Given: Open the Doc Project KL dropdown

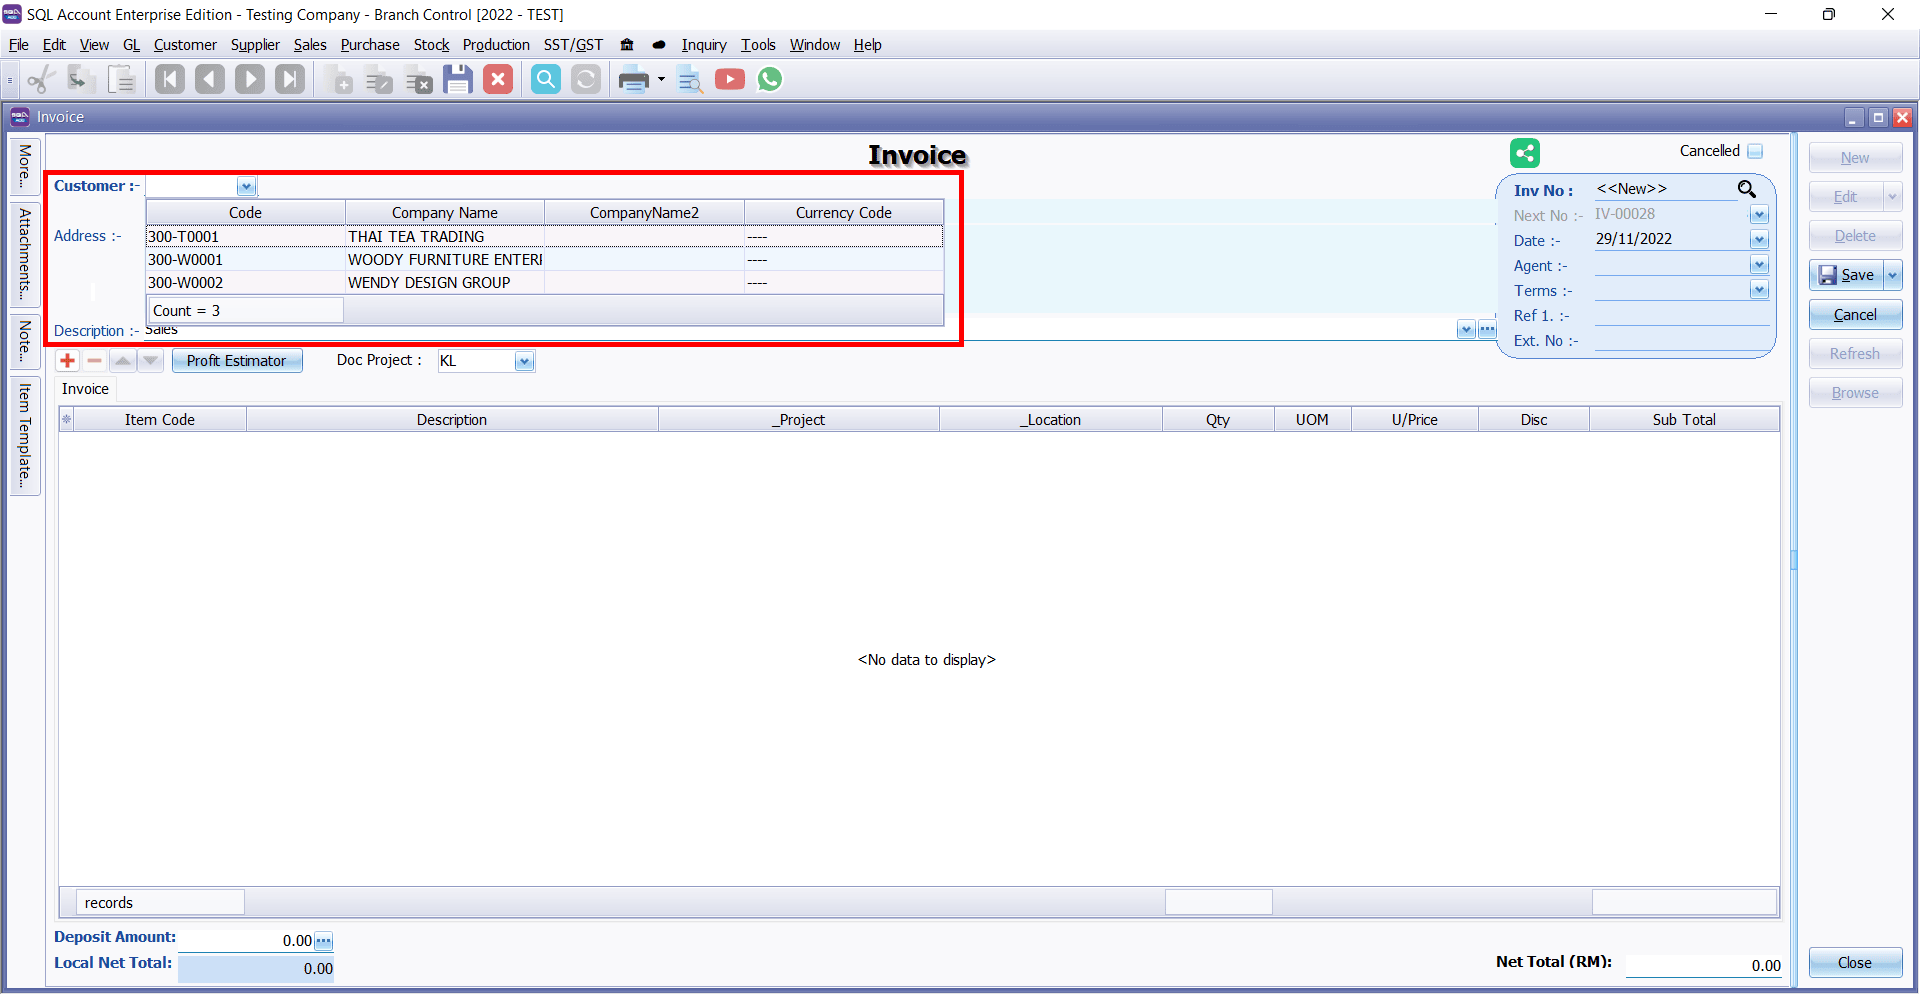Looking at the screenshot, I should tap(524, 362).
